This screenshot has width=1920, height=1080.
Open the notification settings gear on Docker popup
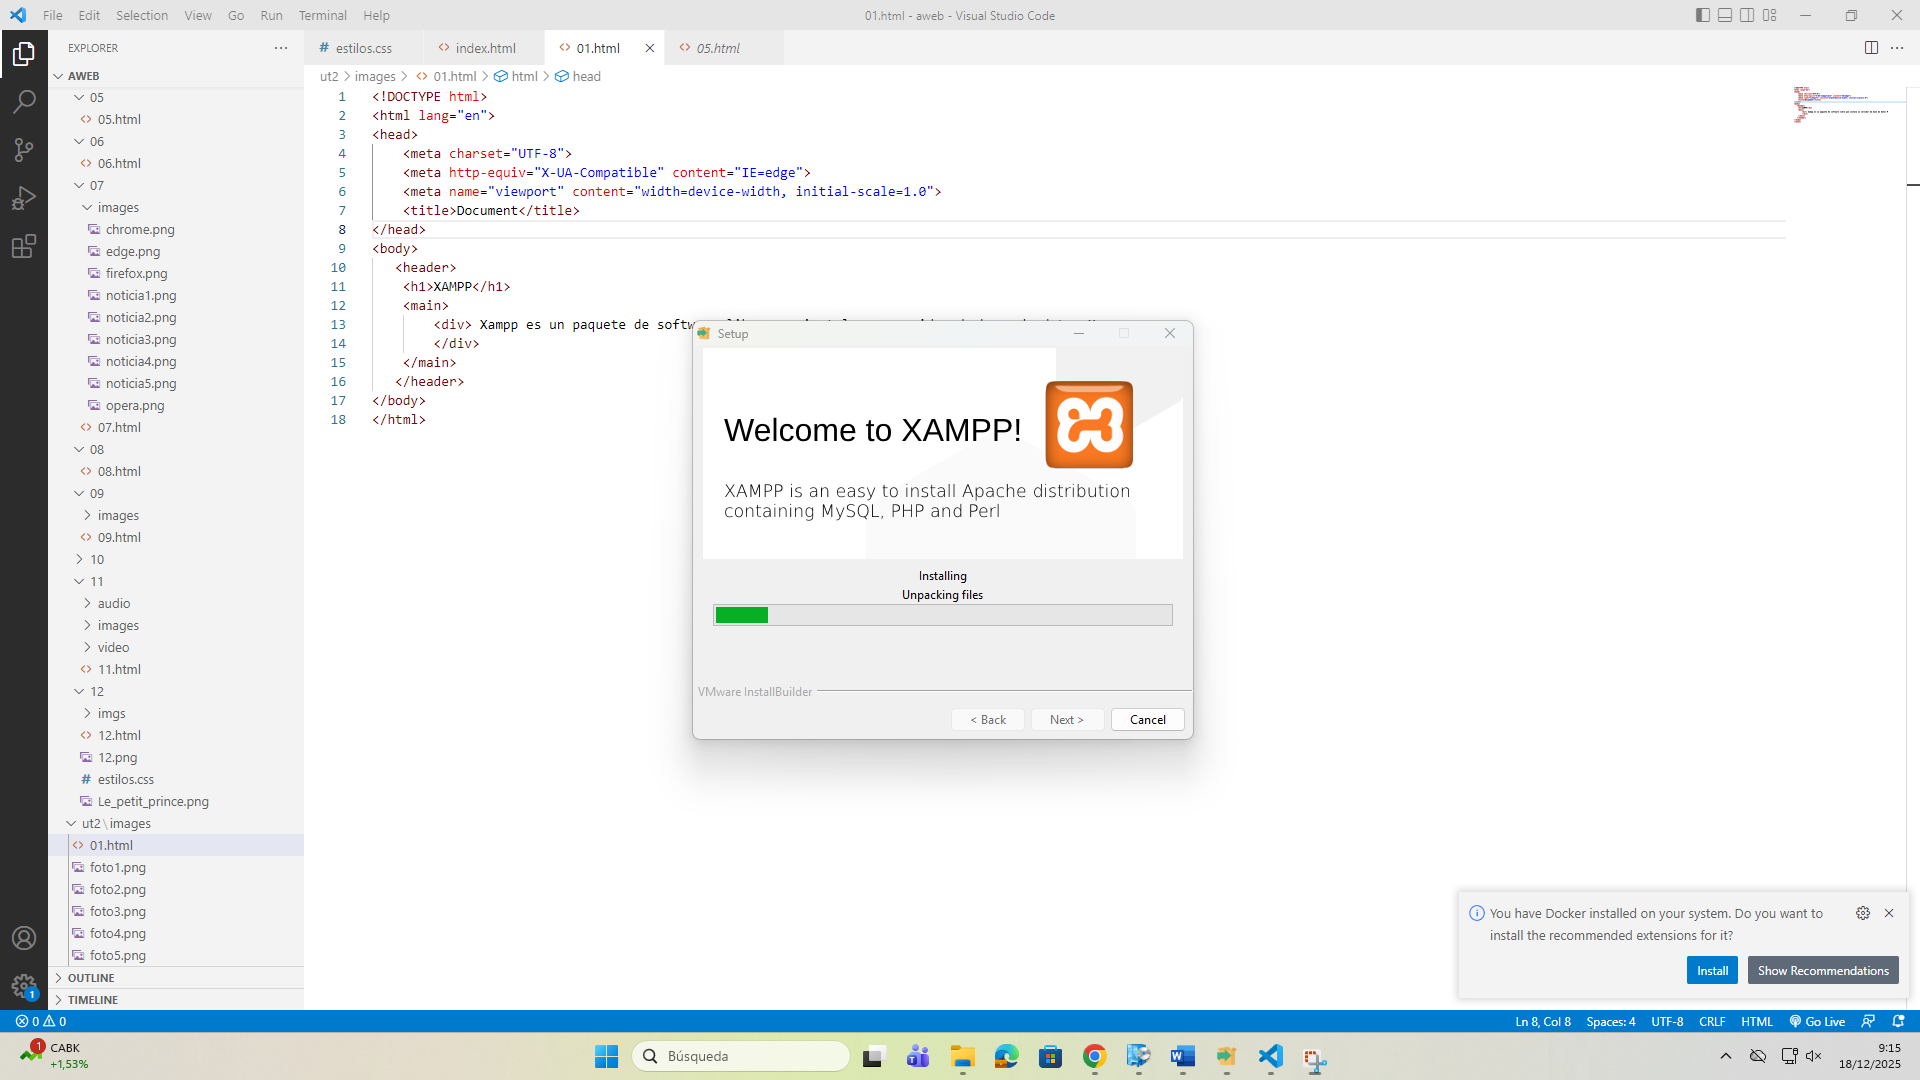pos(1862,913)
